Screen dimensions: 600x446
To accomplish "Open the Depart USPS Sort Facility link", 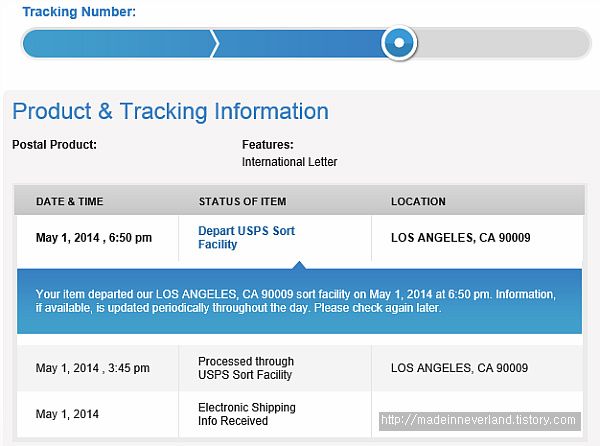I will pos(246,238).
